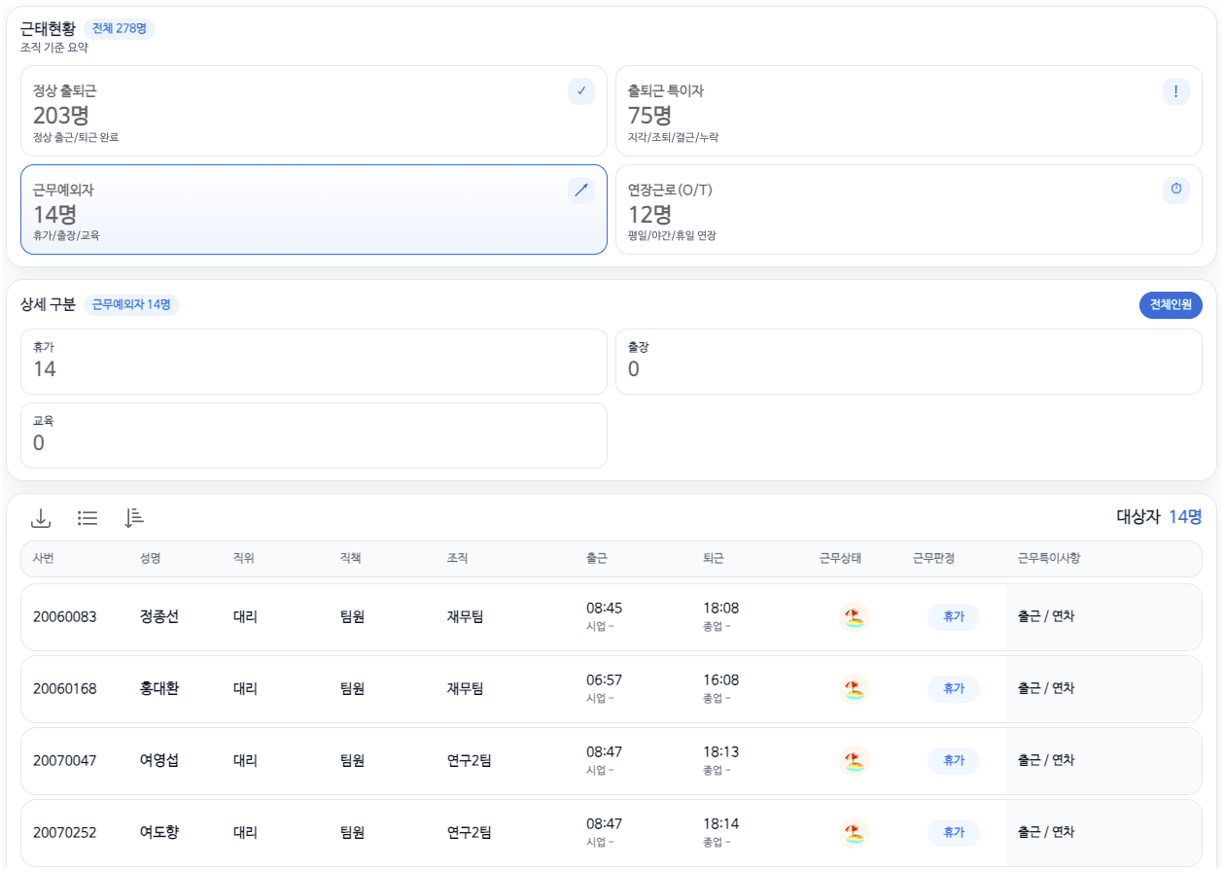This screenshot has width=1224, height=872.
Task: Click clock-out time 18:14
Action: pos(721,825)
